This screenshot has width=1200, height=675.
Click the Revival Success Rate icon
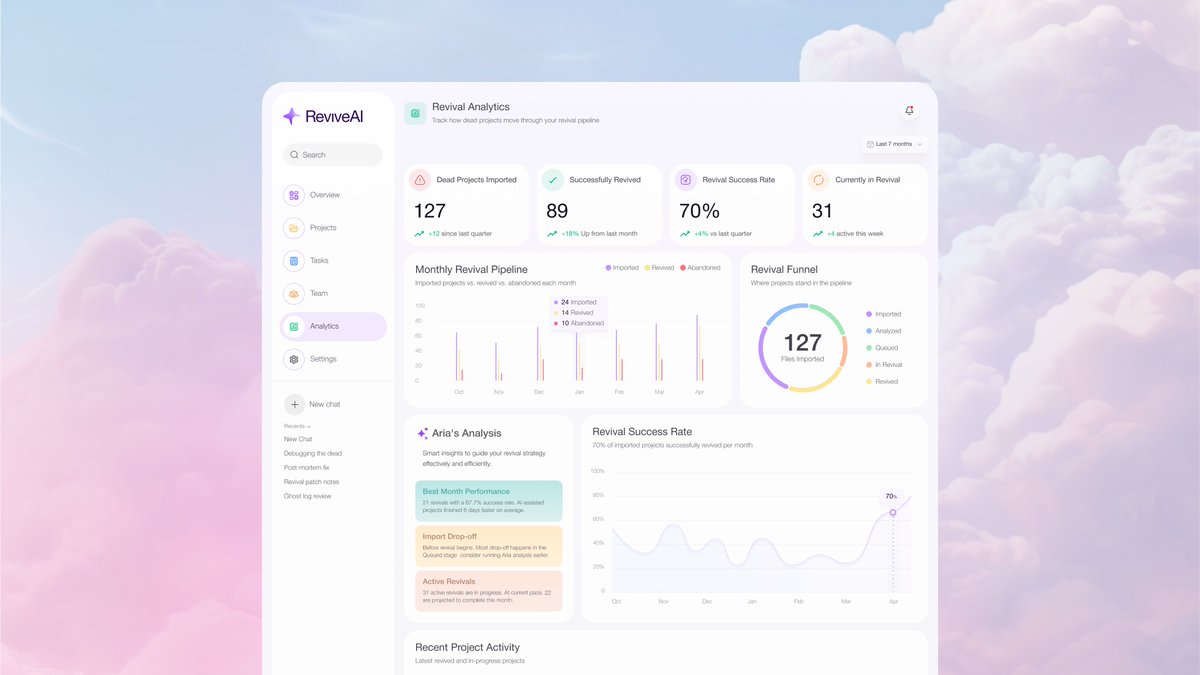pos(685,180)
